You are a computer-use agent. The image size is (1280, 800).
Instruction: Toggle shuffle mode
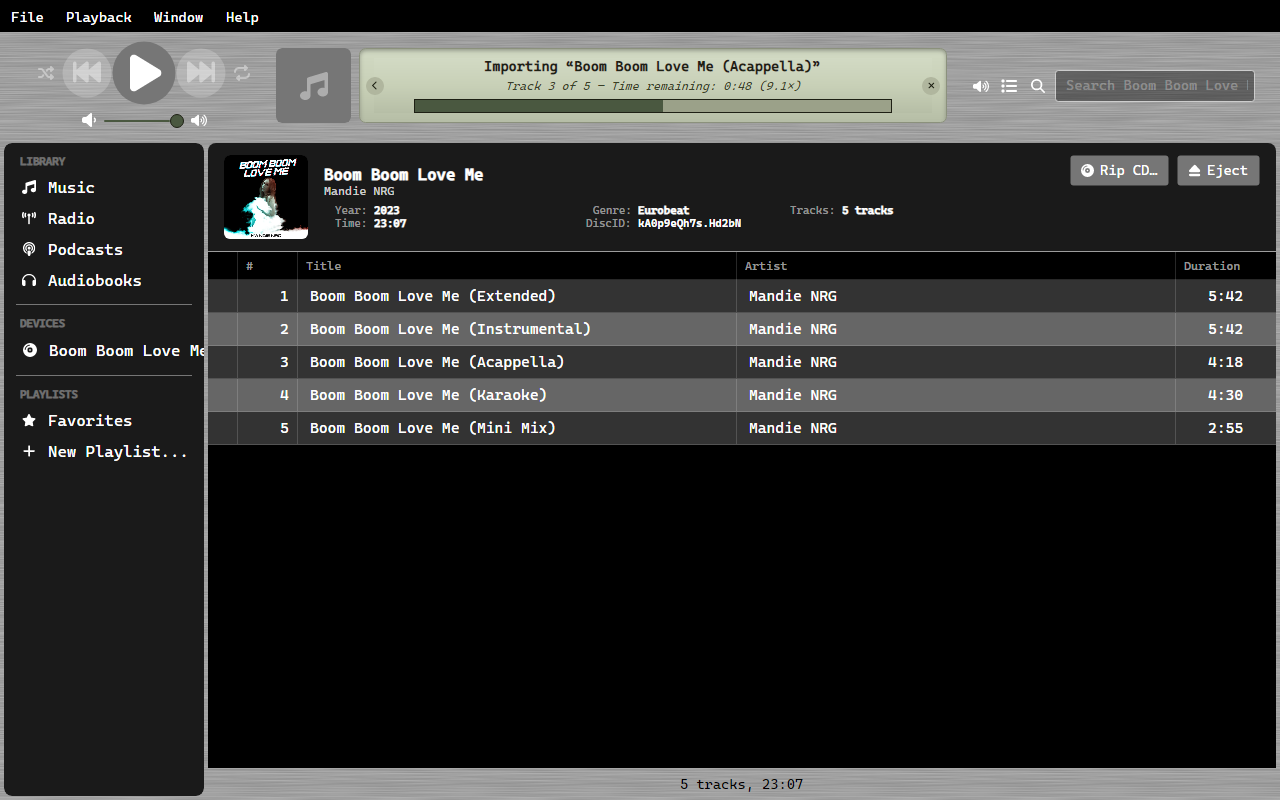coord(46,73)
